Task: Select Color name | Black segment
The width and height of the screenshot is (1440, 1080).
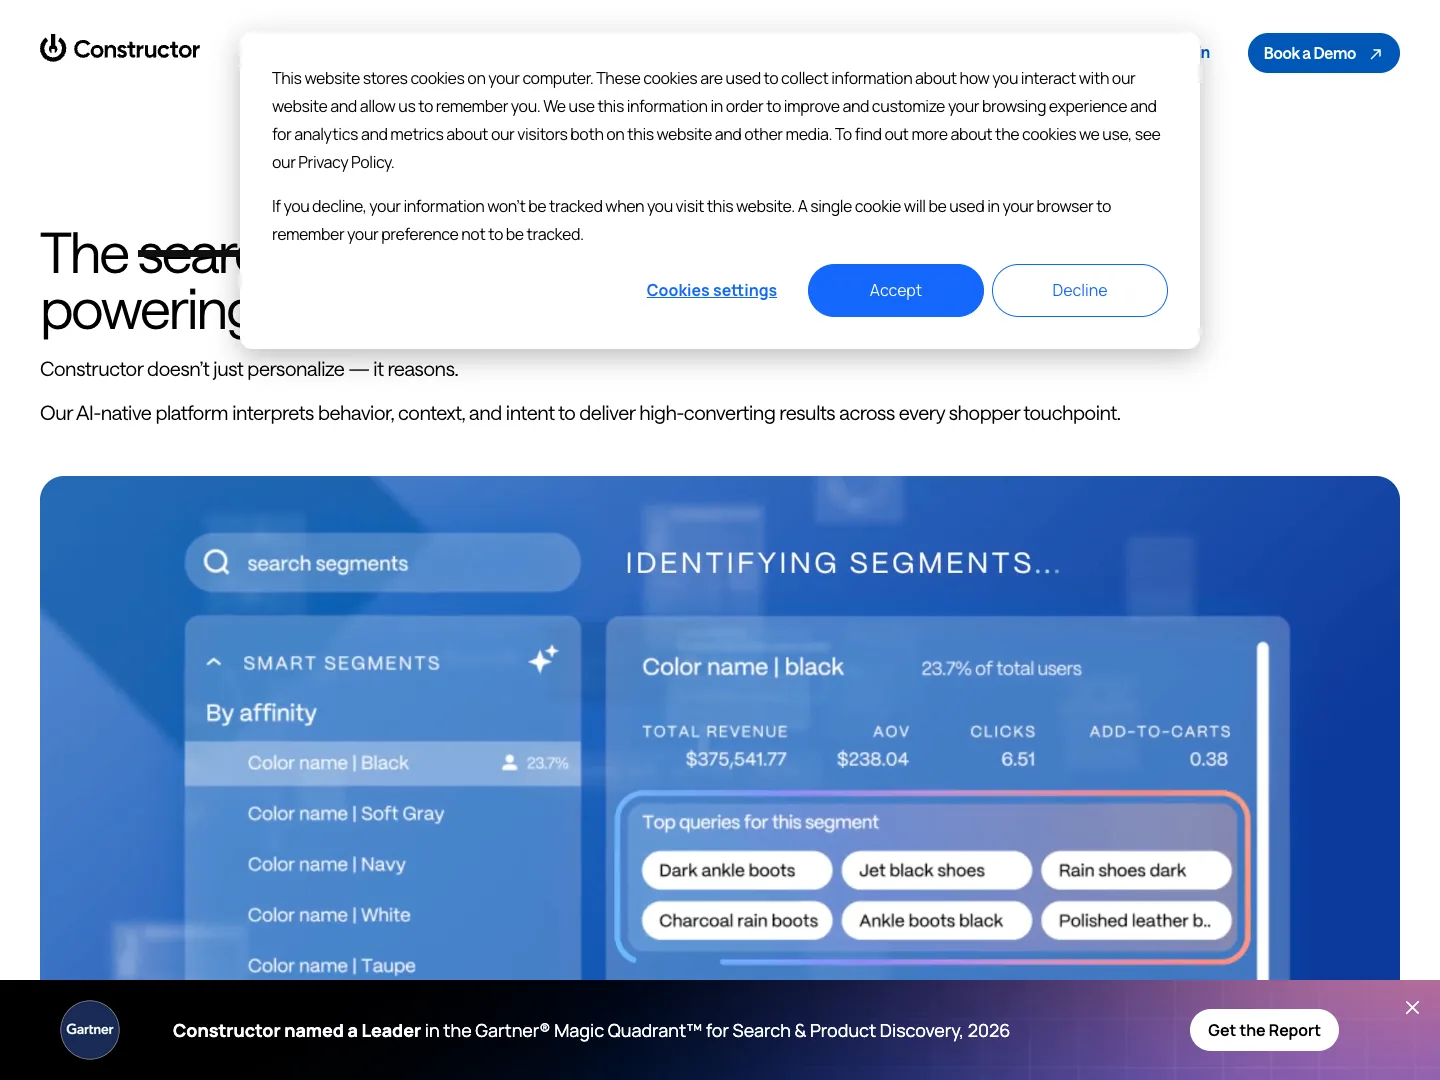Action: point(382,763)
